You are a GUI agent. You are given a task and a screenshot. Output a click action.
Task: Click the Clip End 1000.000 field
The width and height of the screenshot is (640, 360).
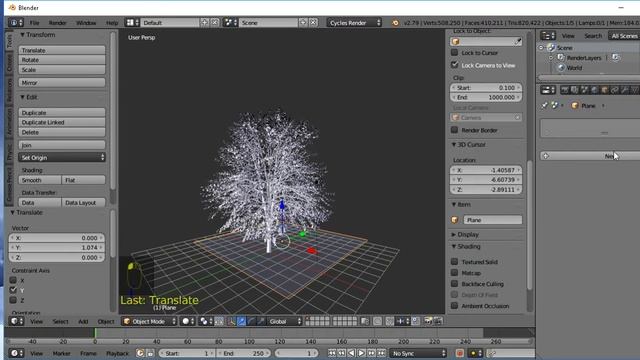(x=486, y=98)
